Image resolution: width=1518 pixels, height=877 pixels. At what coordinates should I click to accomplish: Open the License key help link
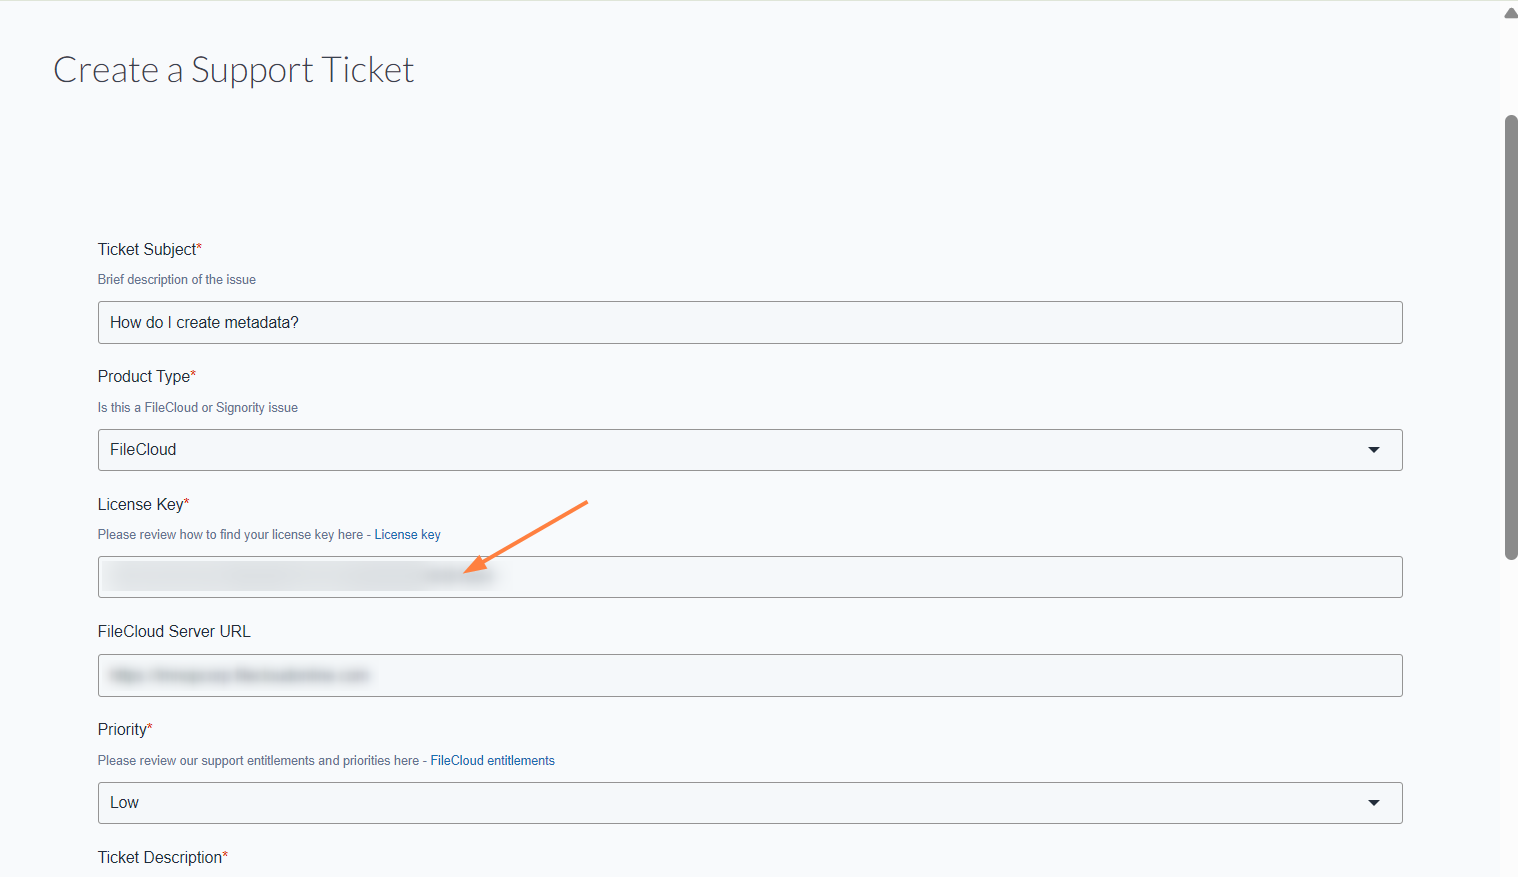click(x=407, y=534)
